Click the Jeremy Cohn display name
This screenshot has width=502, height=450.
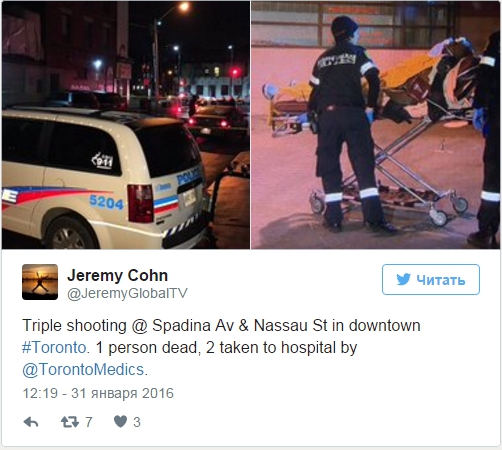click(117, 276)
